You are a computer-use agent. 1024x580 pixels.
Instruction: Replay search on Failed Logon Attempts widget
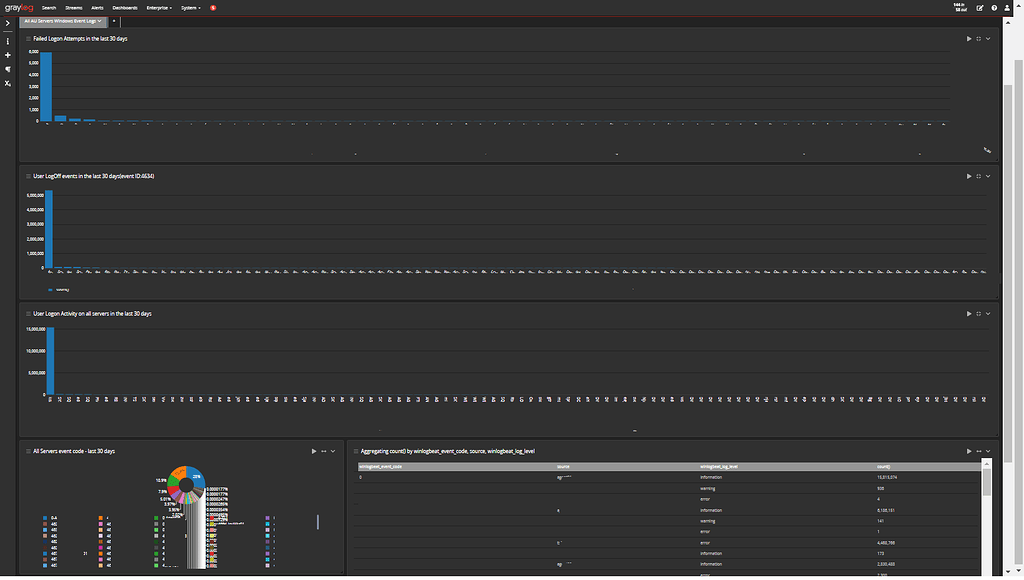968,38
